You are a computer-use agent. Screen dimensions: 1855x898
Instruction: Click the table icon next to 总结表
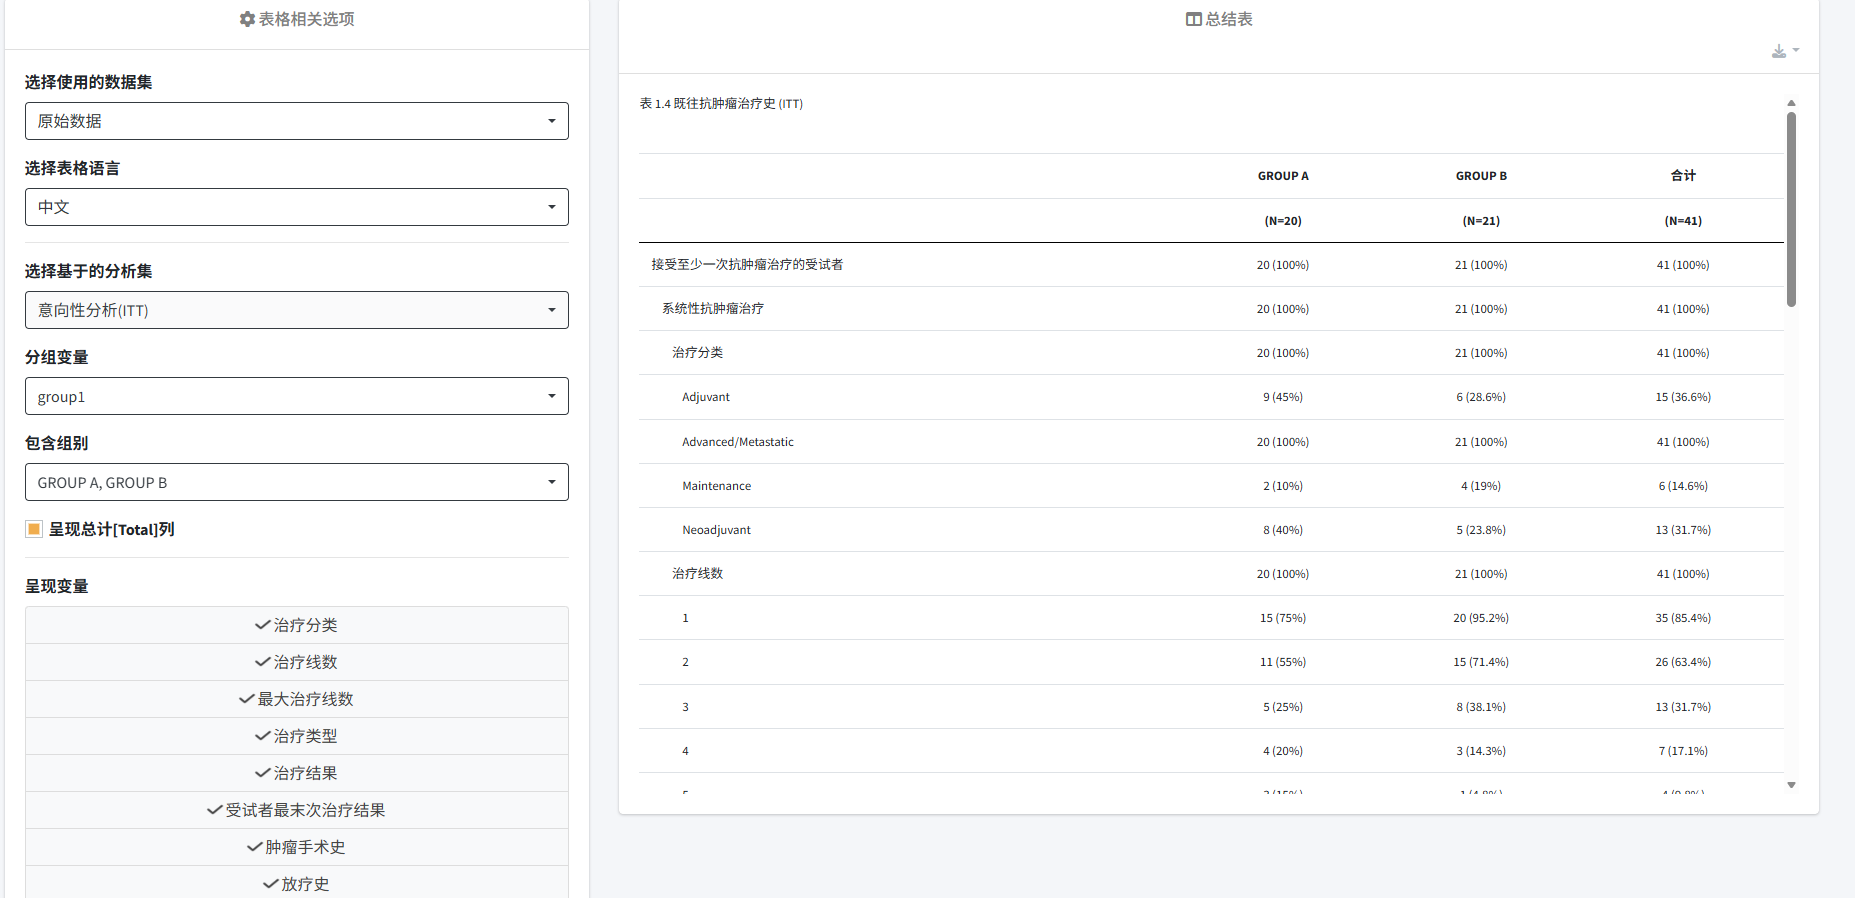1193,19
